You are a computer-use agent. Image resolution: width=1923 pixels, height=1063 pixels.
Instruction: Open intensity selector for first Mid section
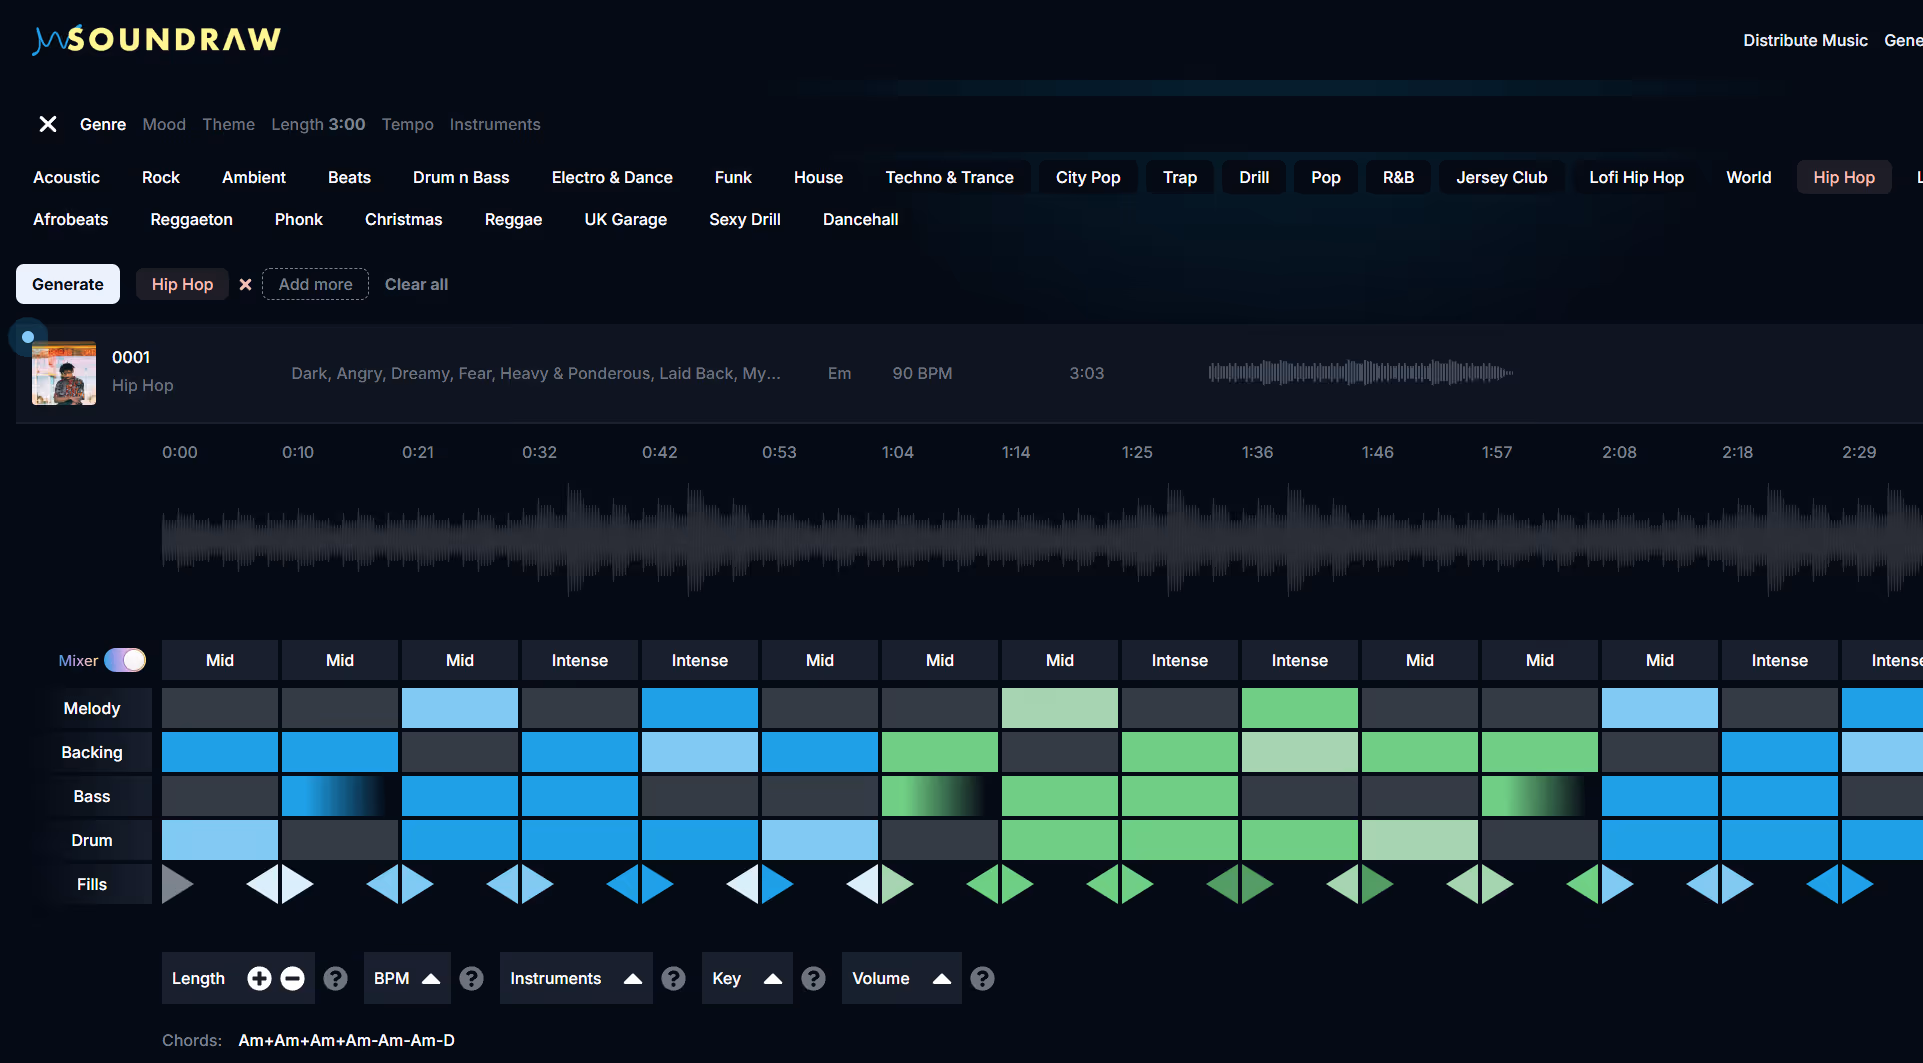click(220, 660)
